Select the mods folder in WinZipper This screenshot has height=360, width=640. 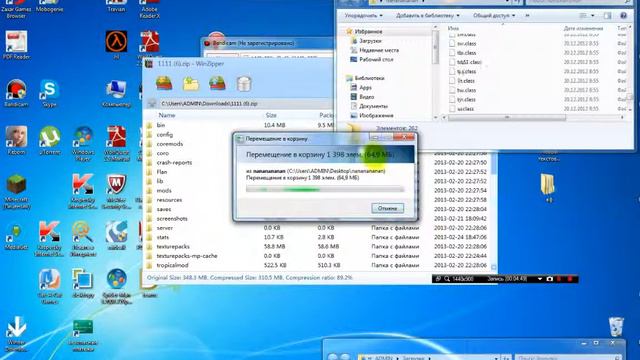point(164,191)
